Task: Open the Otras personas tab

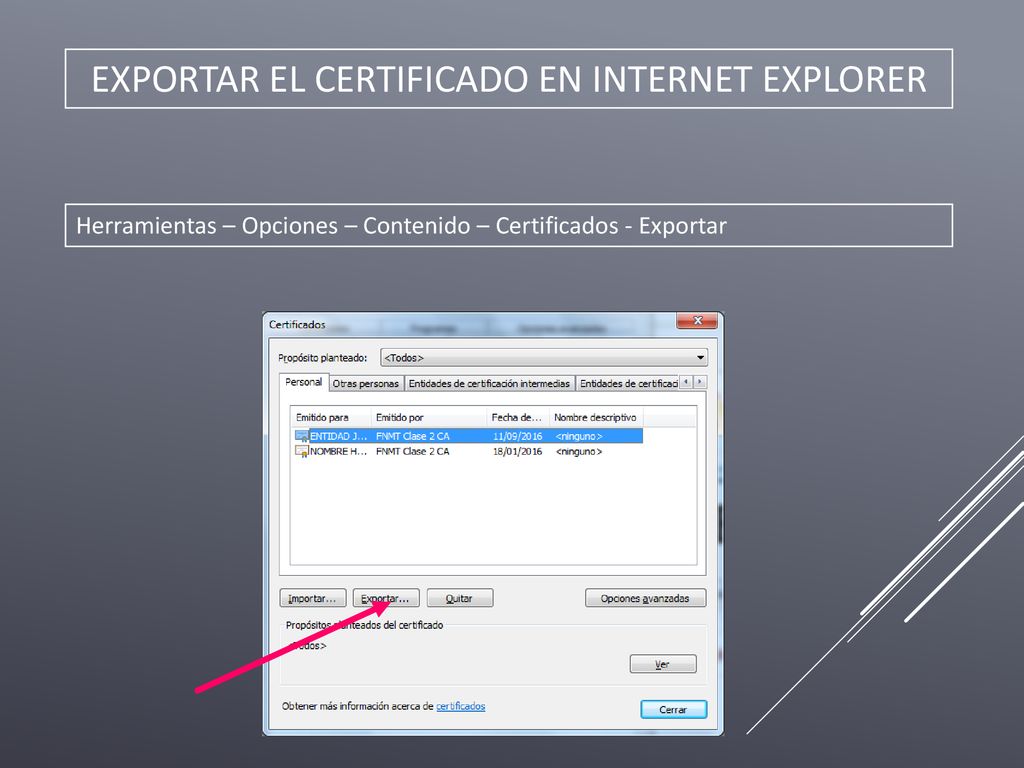Action: click(366, 383)
